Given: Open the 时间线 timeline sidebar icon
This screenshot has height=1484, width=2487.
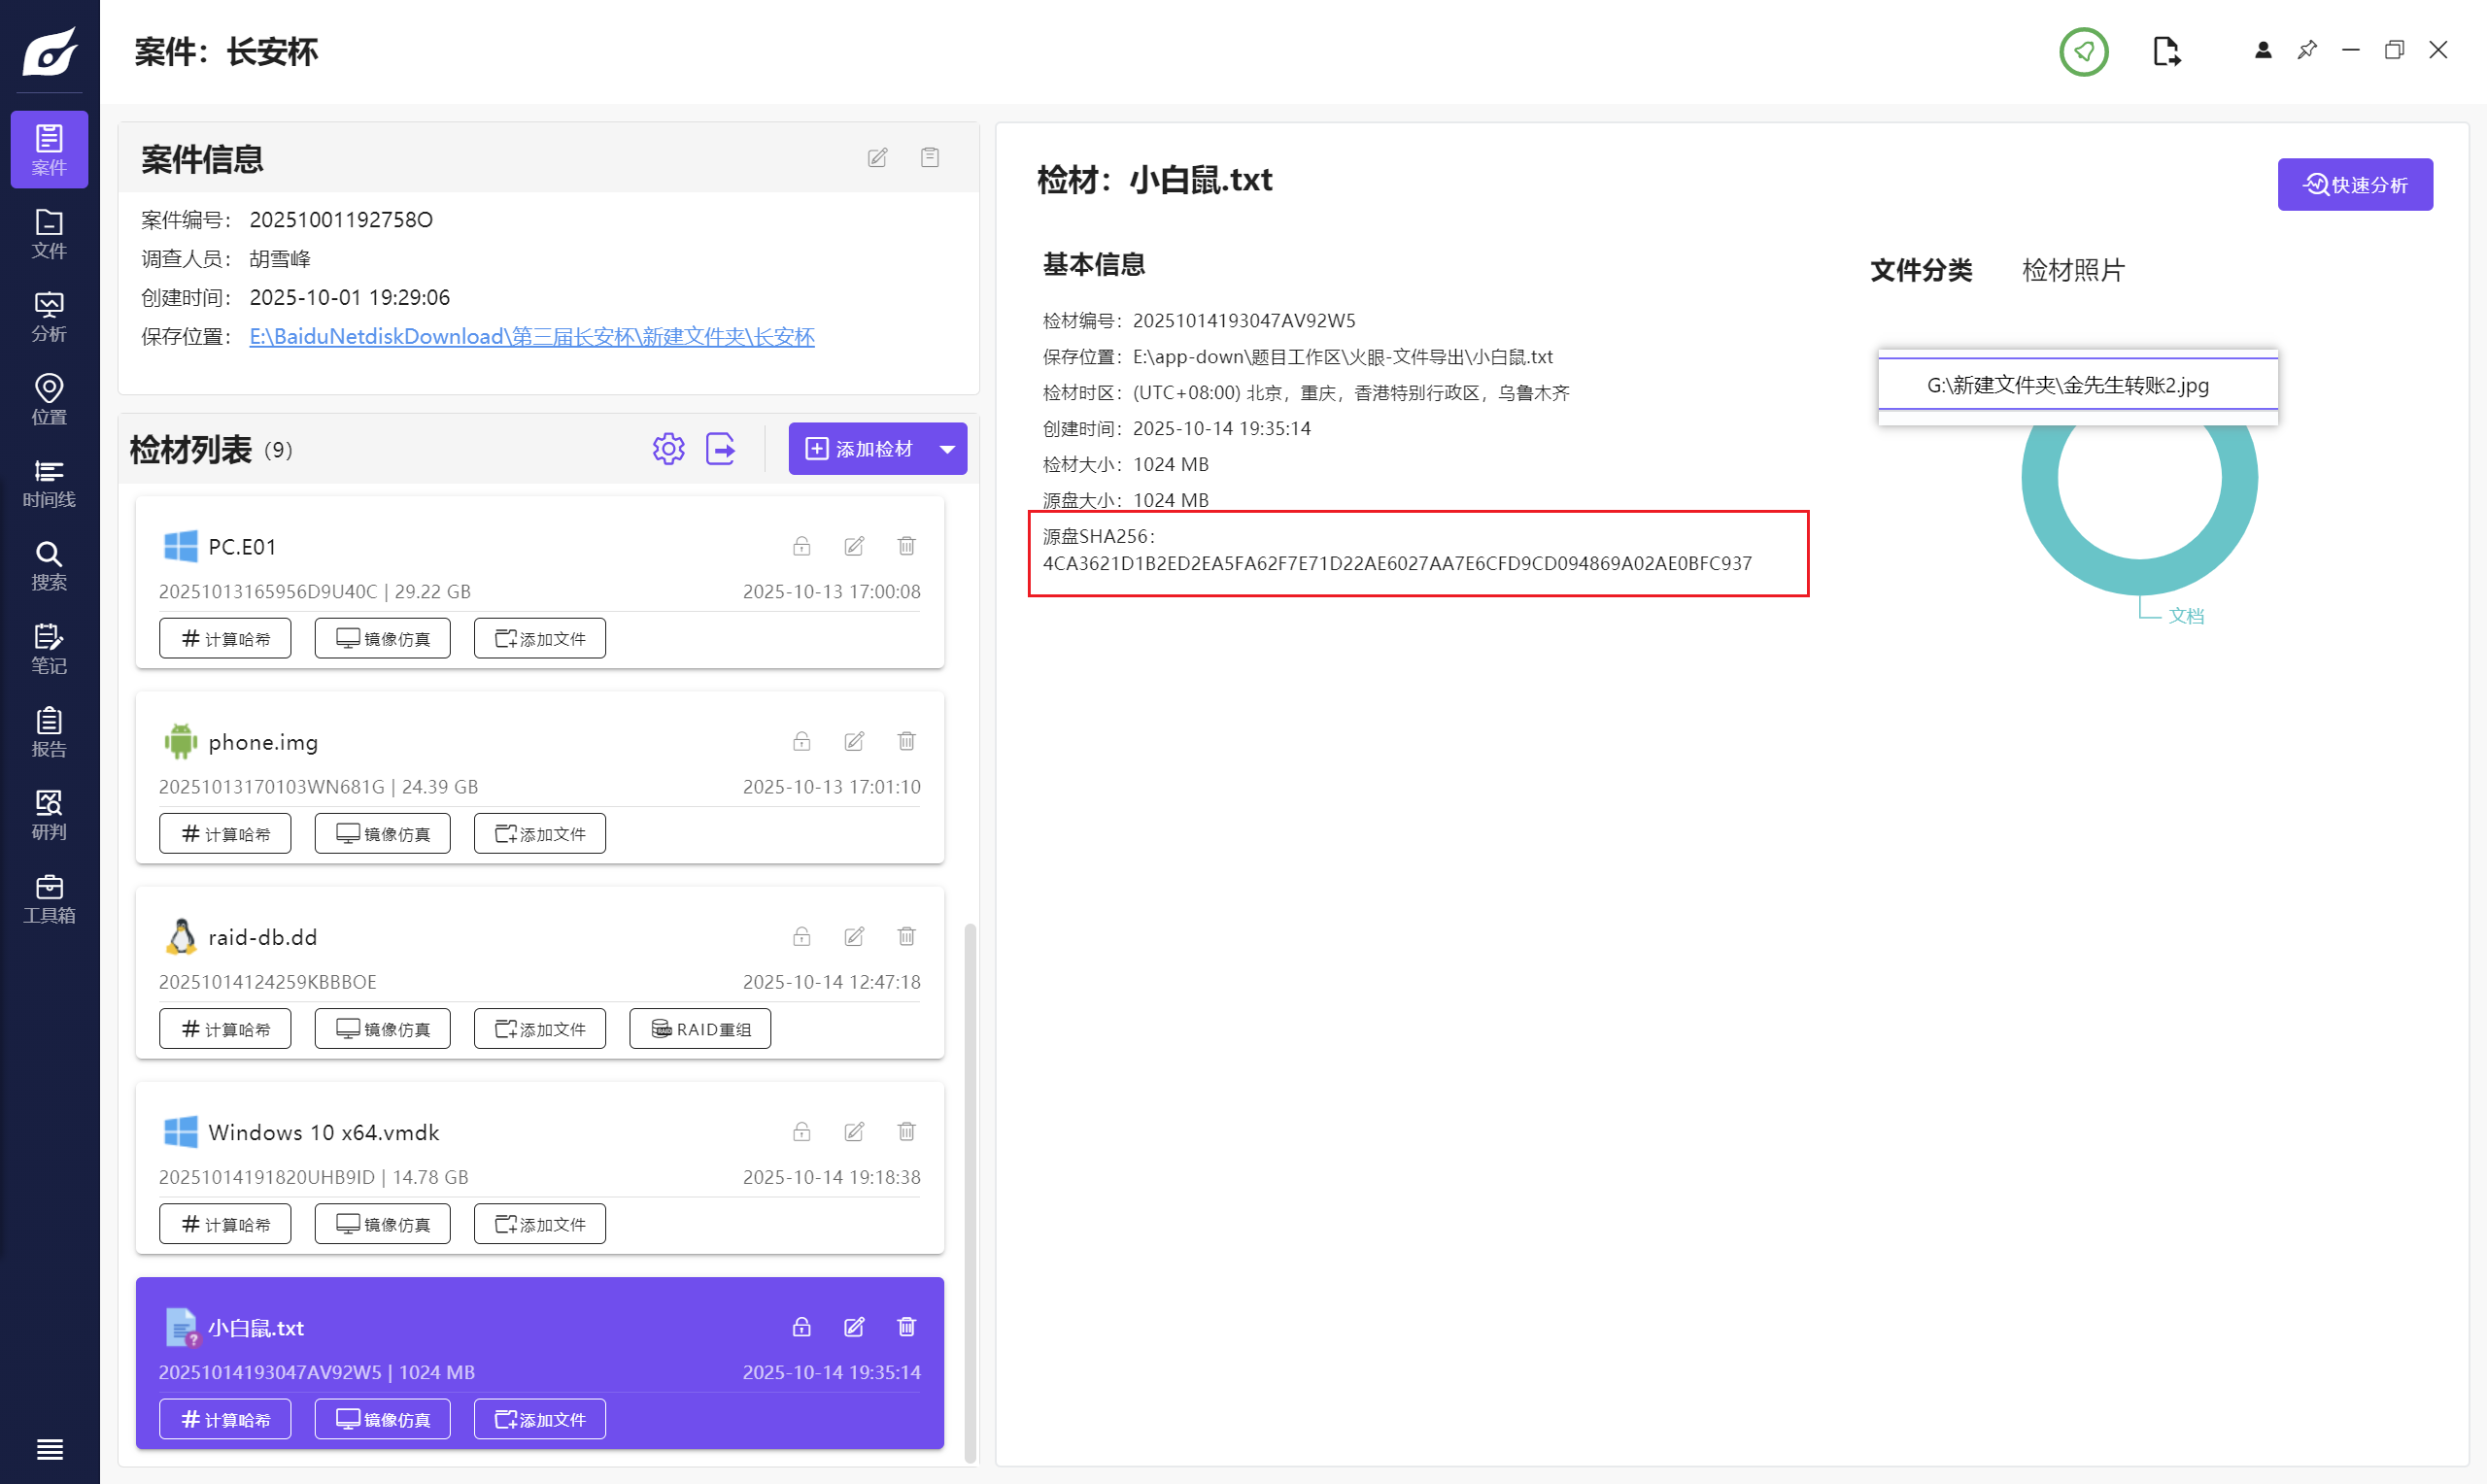Looking at the screenshot, I should [49, 483].
